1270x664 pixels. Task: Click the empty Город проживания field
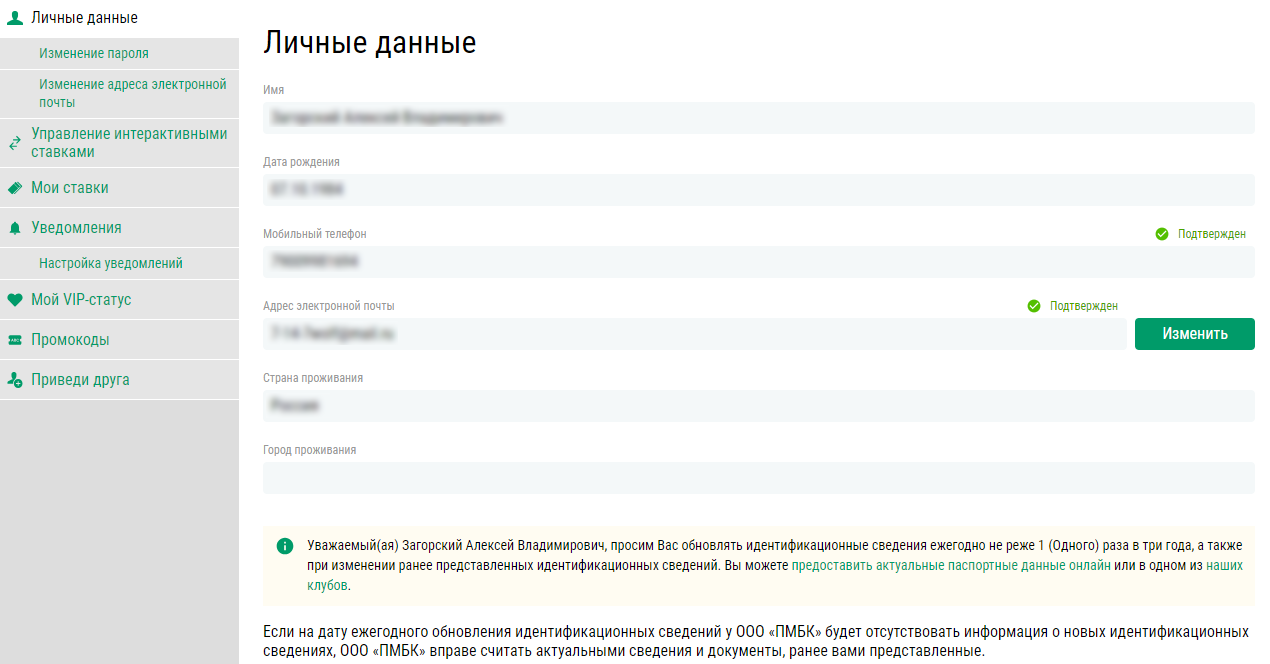(x=758, y=478)
